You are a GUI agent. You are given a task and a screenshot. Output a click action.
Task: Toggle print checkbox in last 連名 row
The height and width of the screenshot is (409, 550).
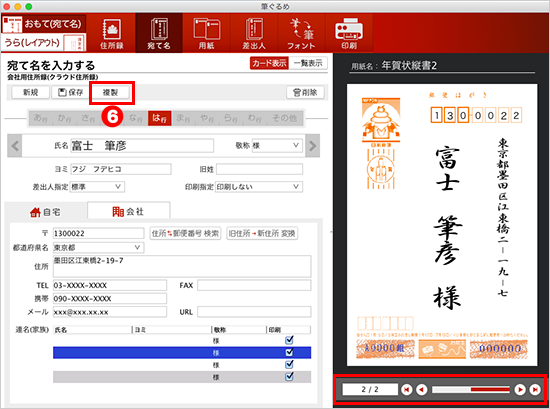coord(289,377)
